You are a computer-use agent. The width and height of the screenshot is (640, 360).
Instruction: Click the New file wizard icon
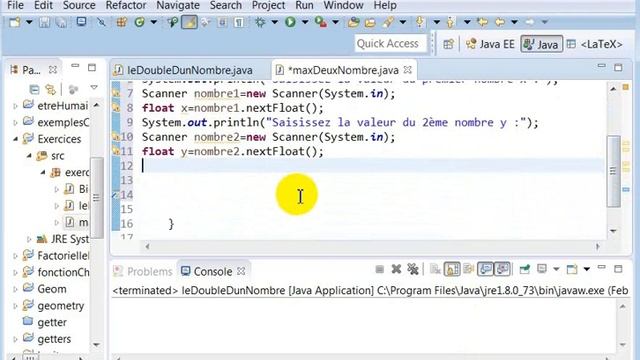point(15,22)
